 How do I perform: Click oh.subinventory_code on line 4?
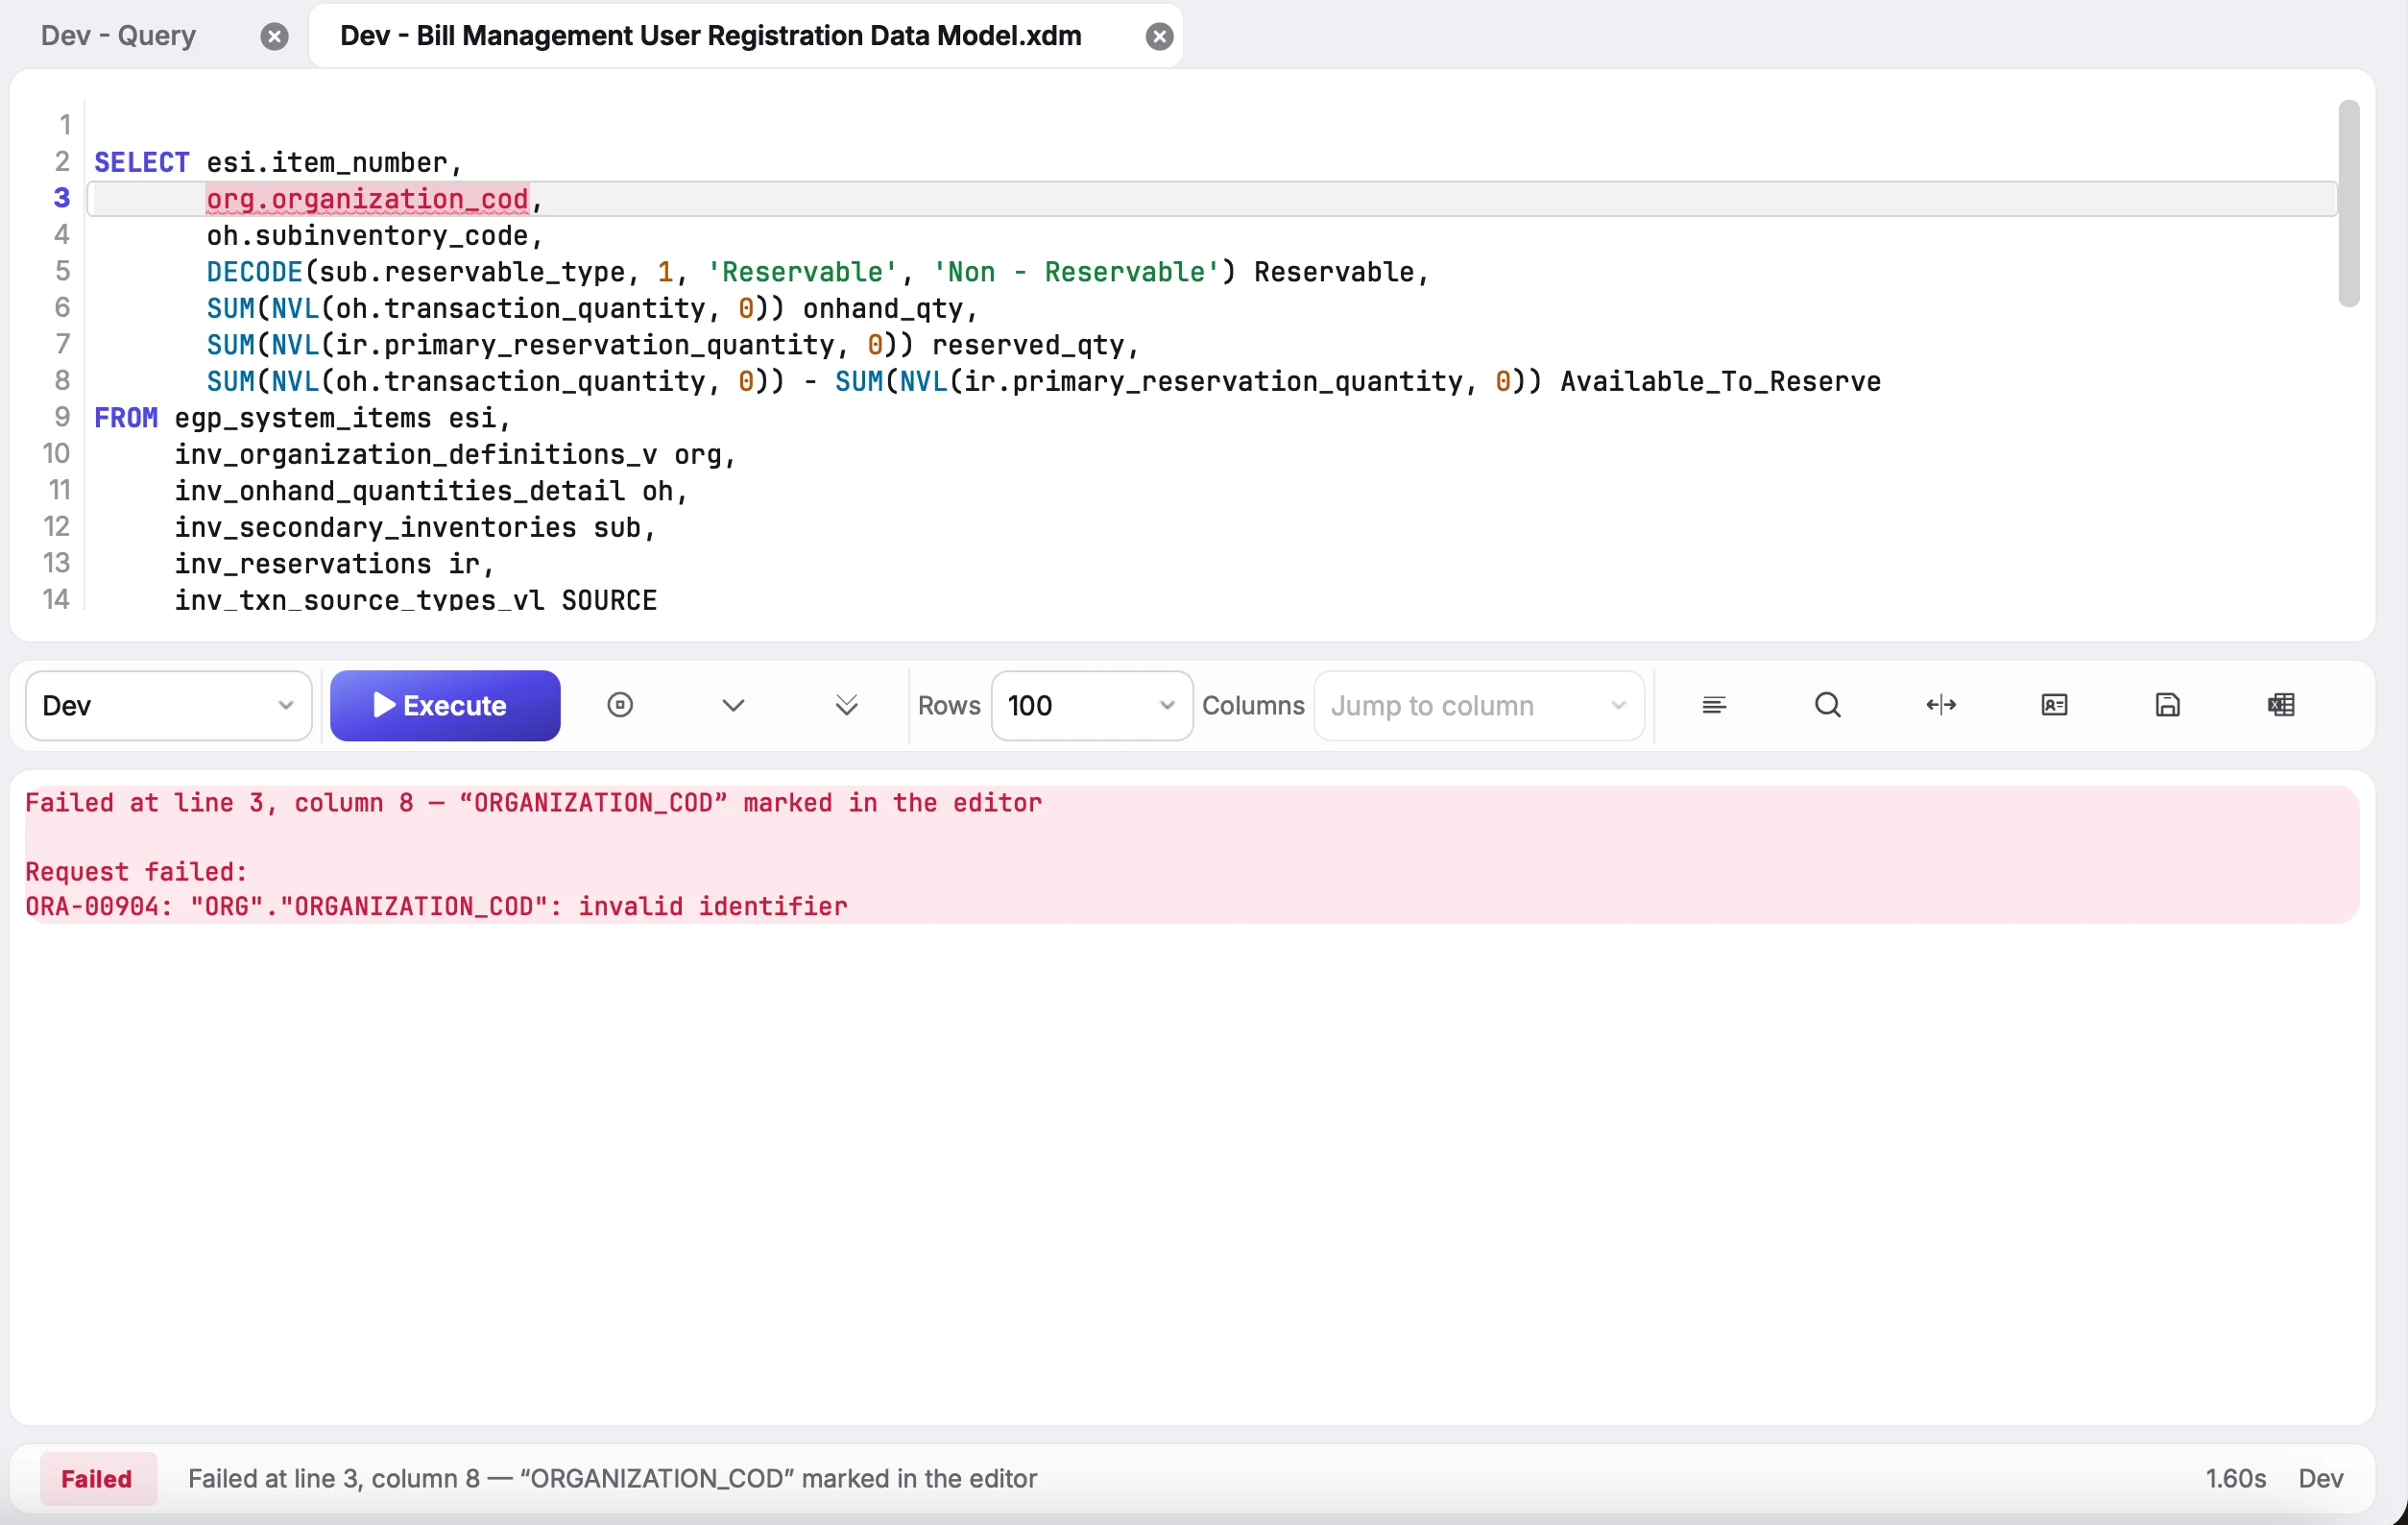coord(367,235)
